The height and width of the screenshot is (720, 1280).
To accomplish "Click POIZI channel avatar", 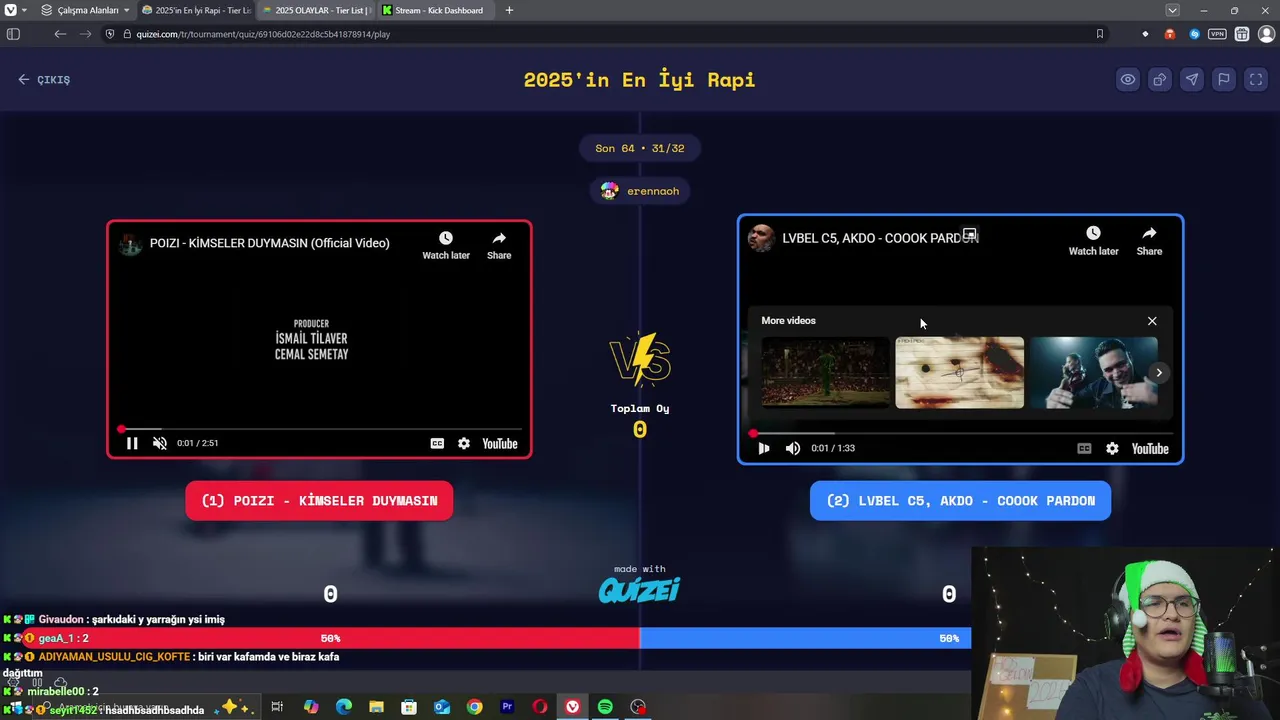I will tap(131, 243).
